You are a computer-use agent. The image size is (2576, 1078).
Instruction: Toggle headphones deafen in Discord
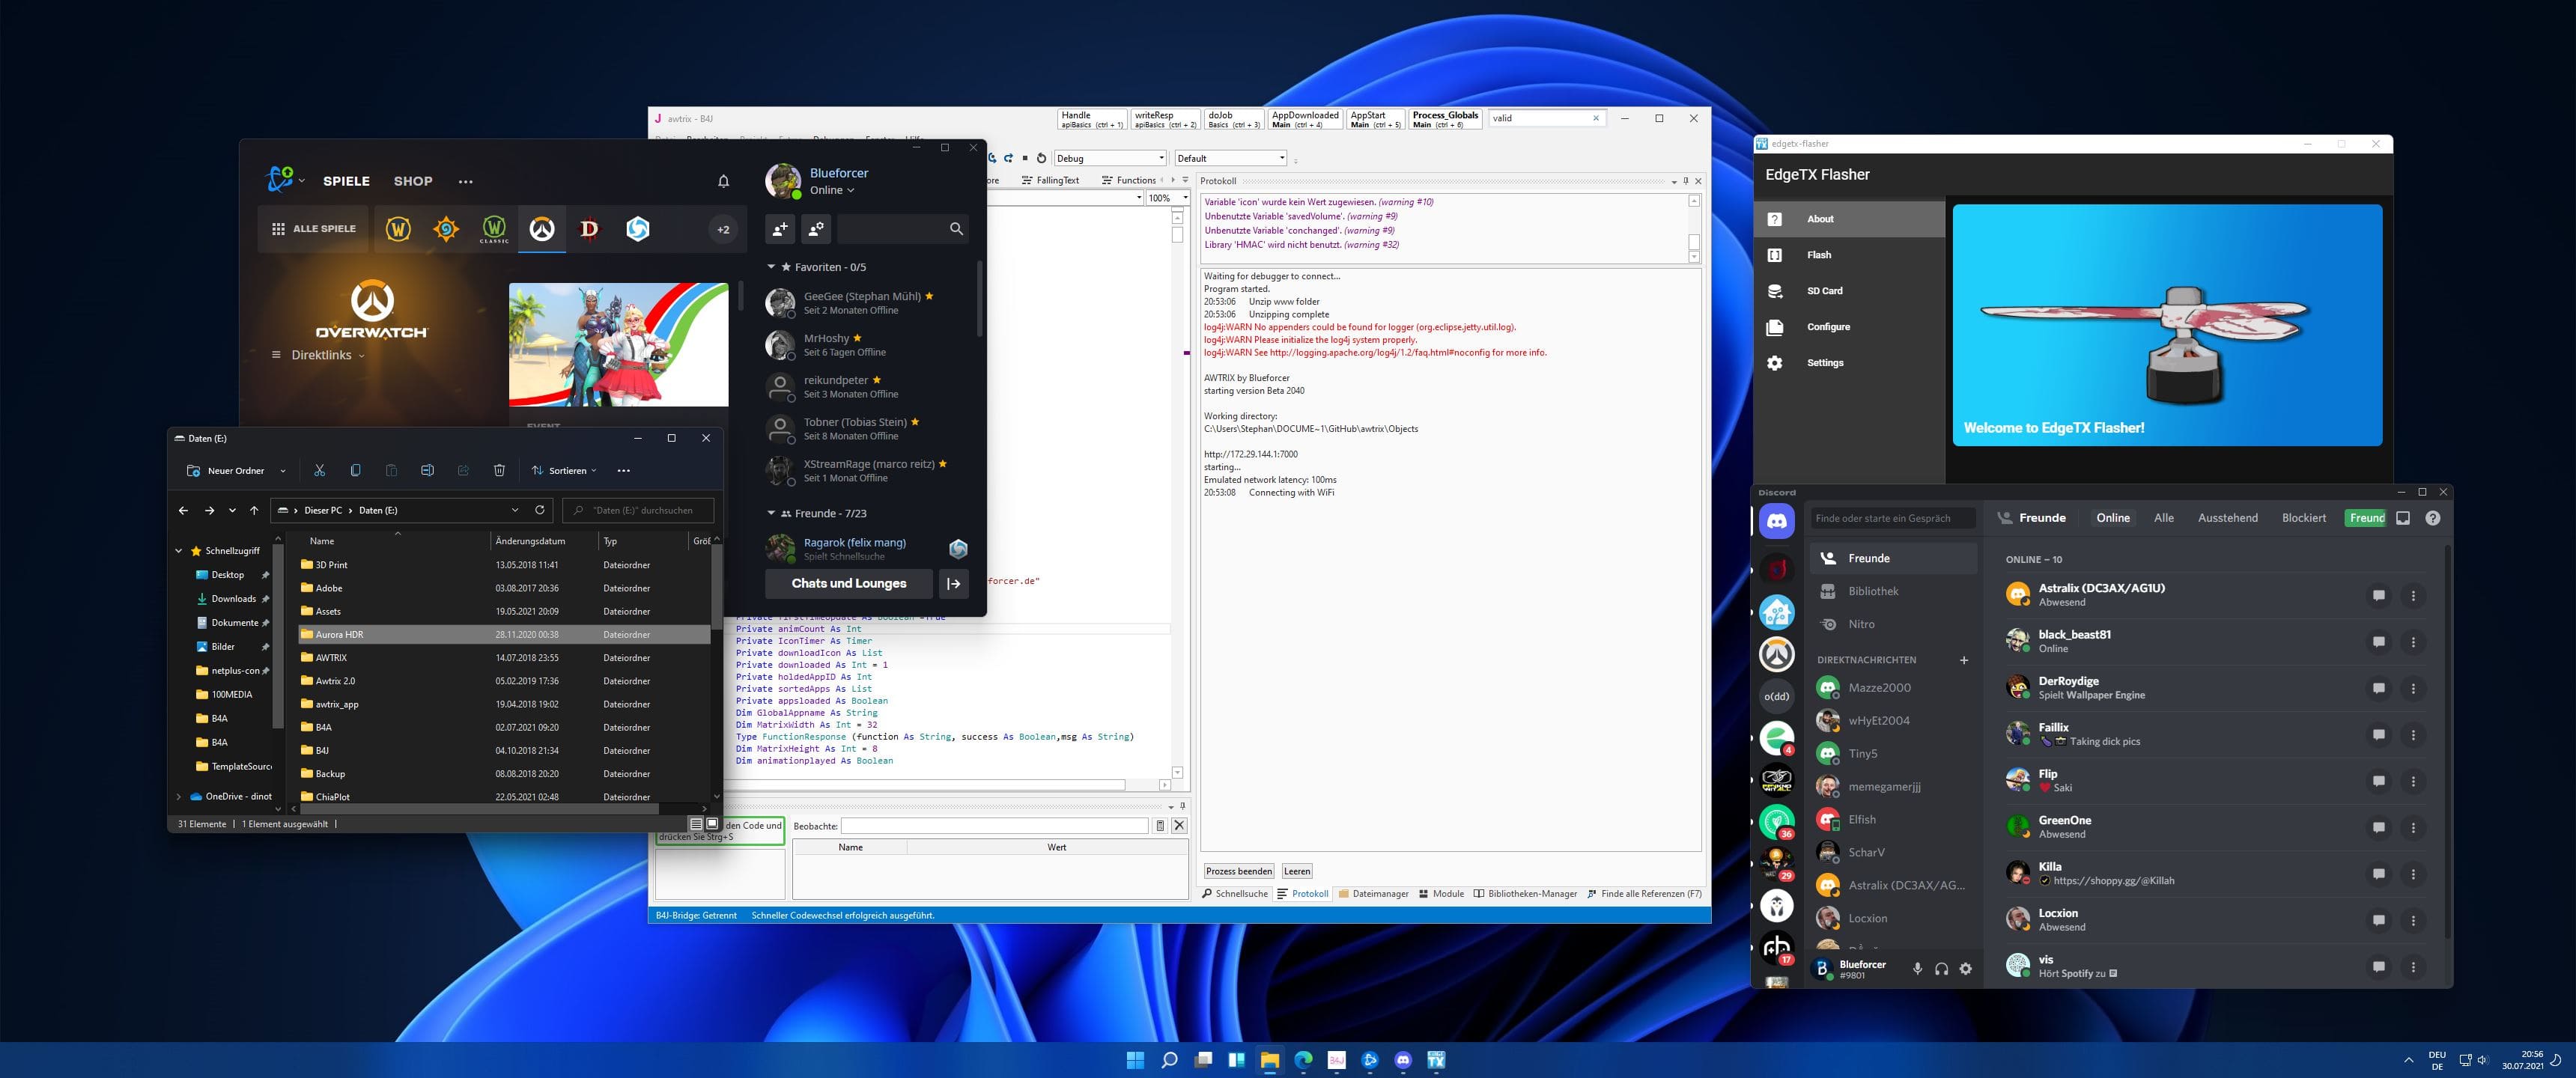coord(1941,968)
